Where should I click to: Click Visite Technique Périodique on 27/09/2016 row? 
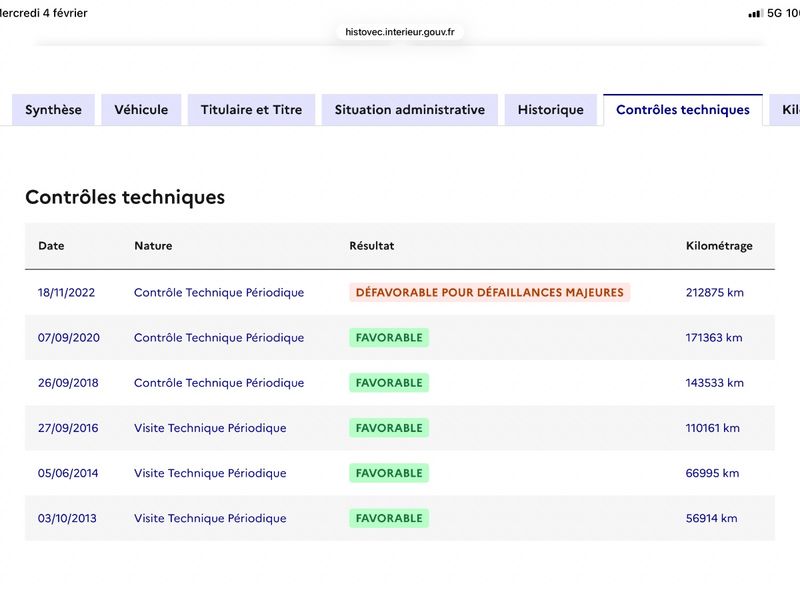point(210,428)
